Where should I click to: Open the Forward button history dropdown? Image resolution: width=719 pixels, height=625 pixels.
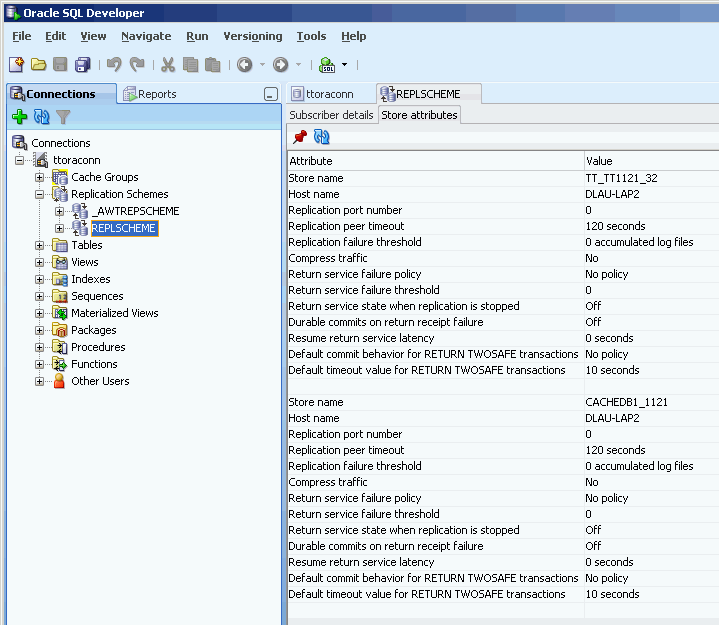click(299, 65)
